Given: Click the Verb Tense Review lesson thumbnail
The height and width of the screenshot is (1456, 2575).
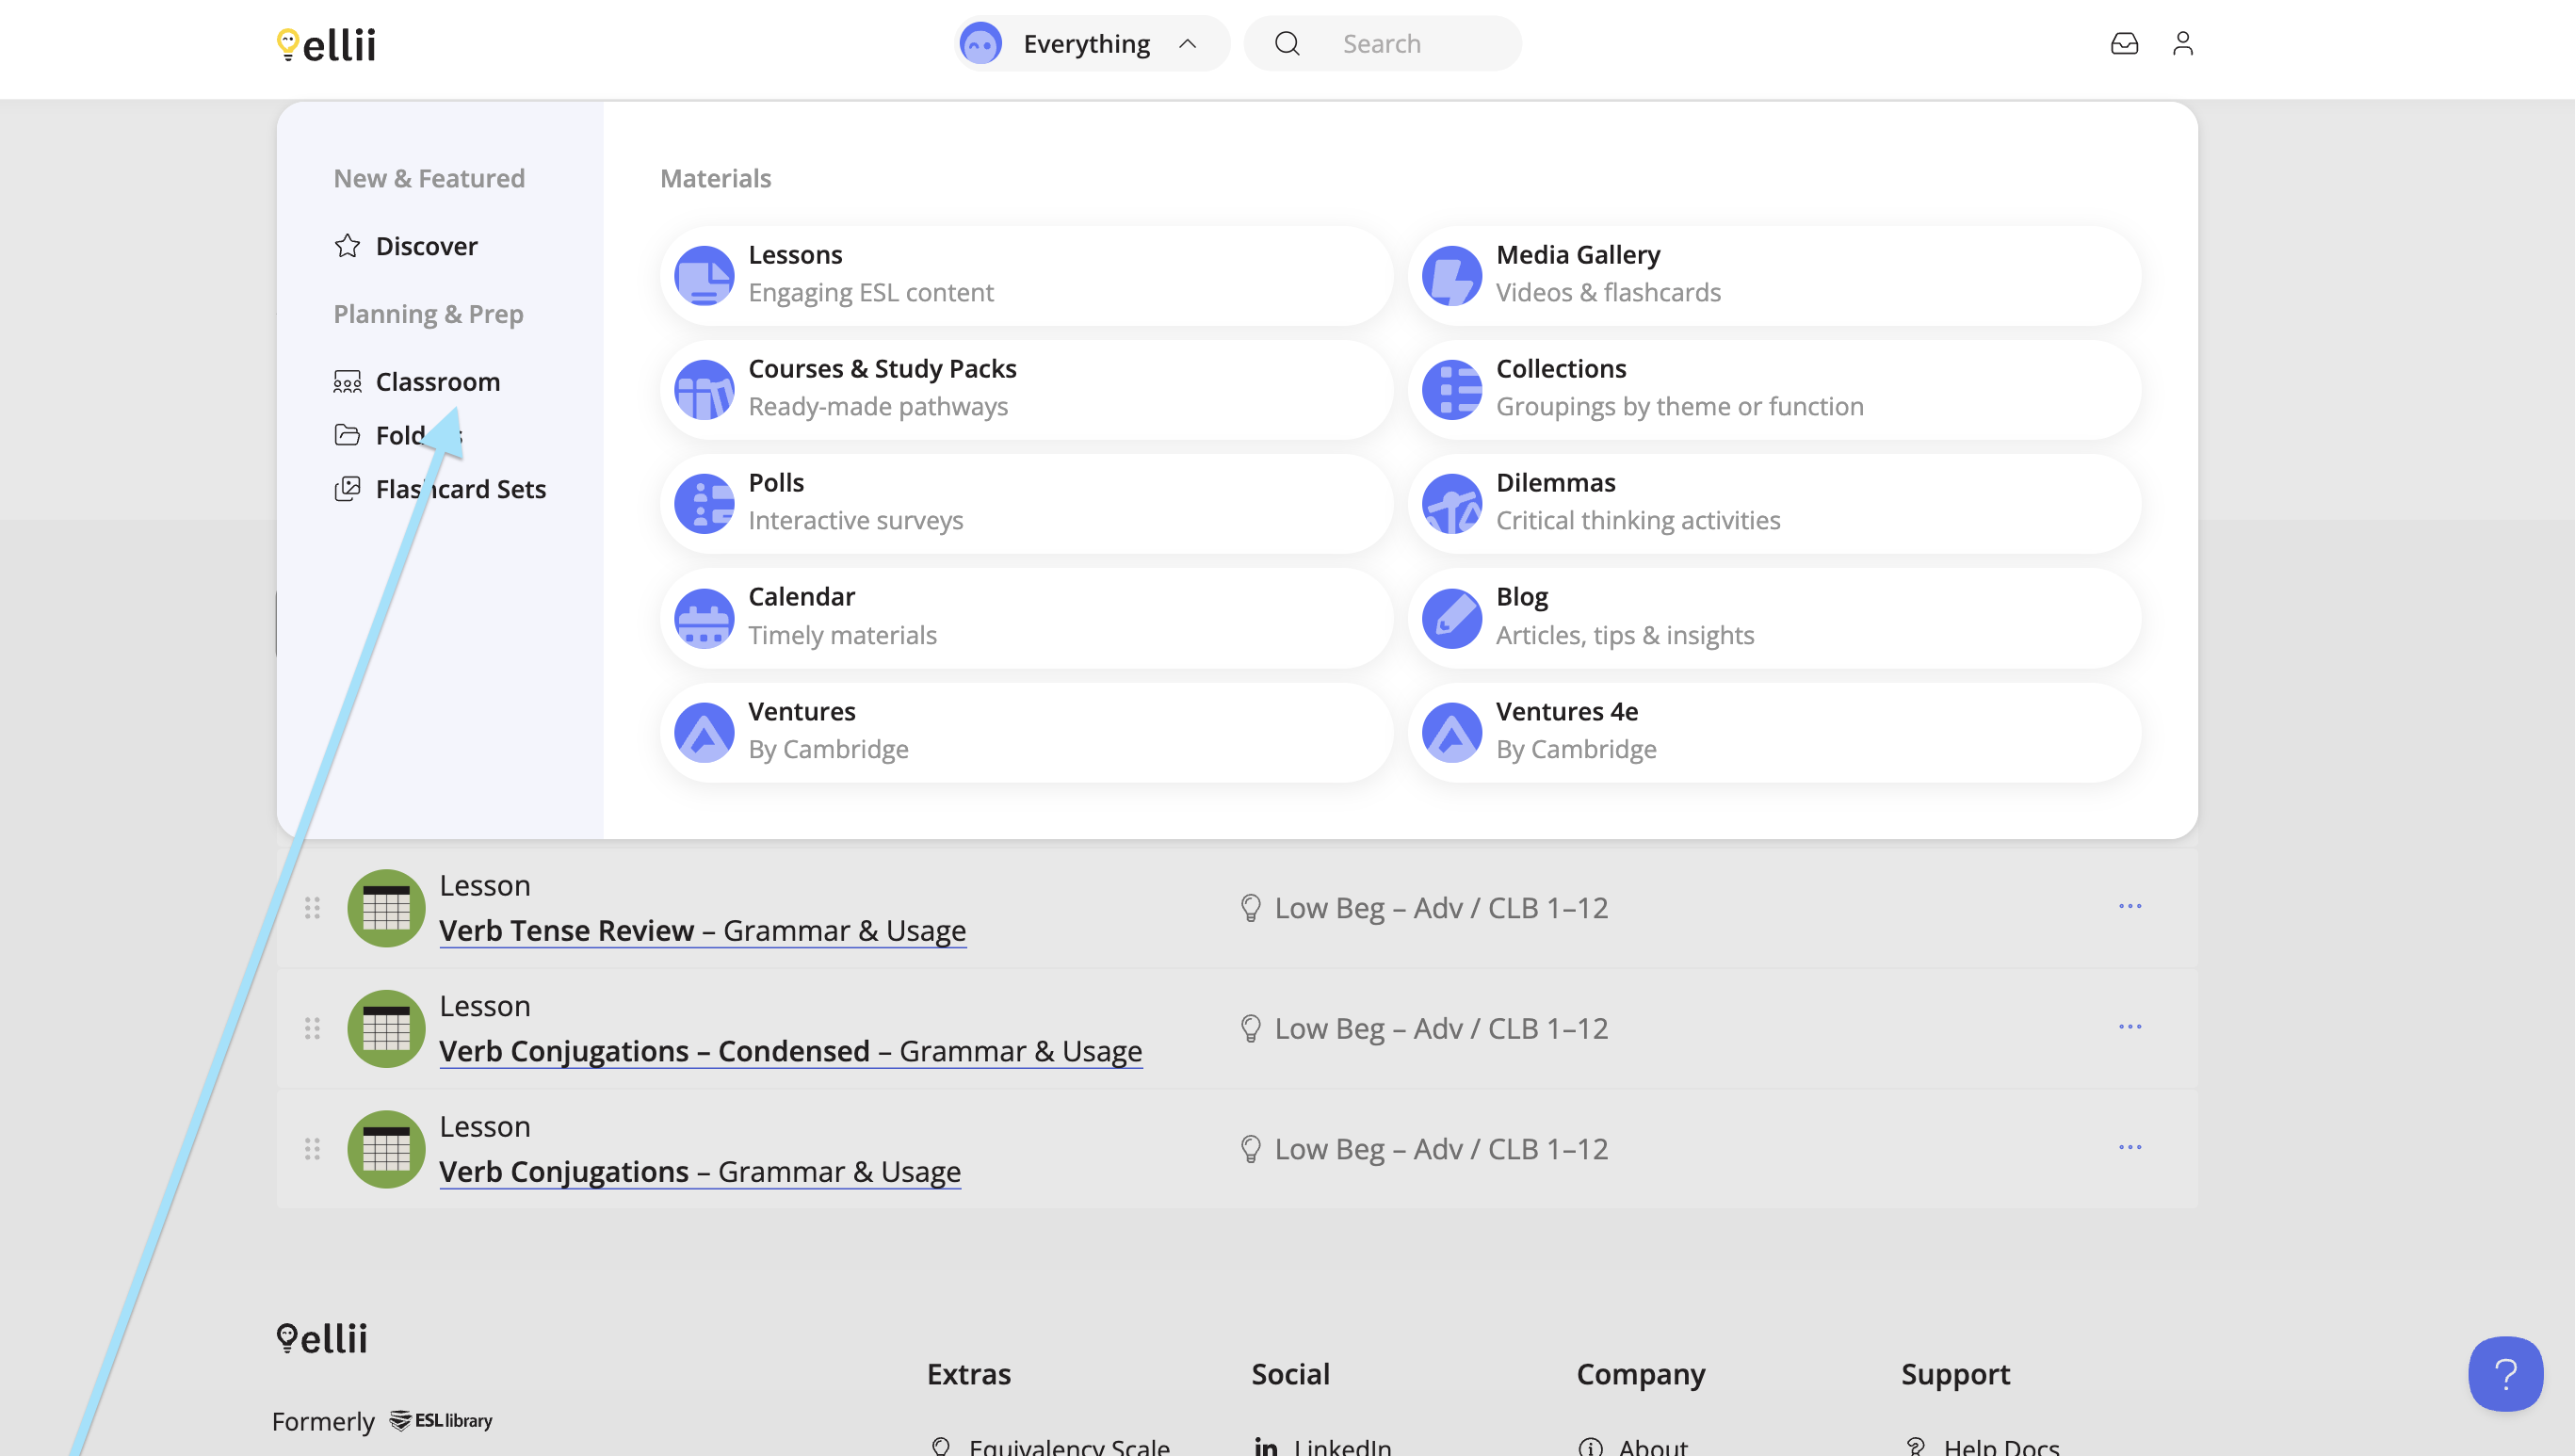Looking at the screenshot, I should tap(386, 908).
